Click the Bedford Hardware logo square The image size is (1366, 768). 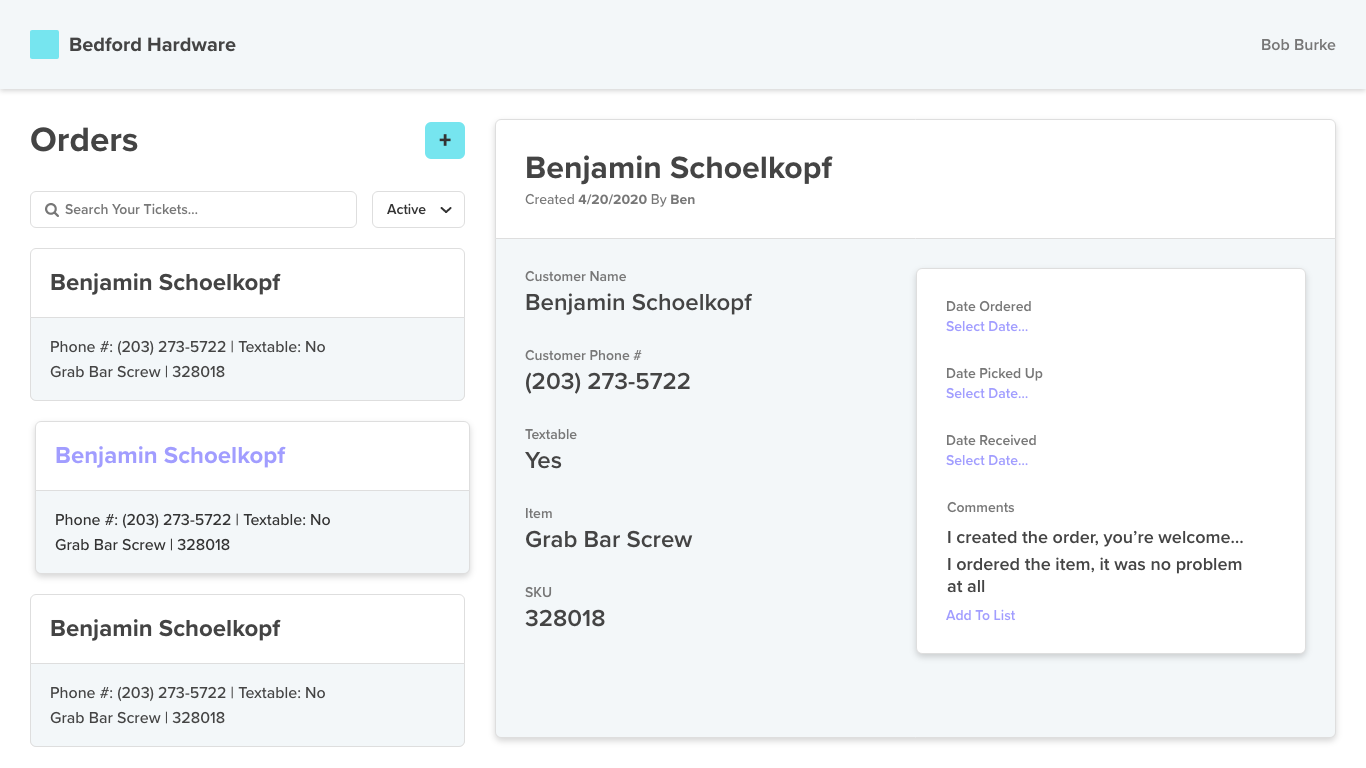click(44, 45)
